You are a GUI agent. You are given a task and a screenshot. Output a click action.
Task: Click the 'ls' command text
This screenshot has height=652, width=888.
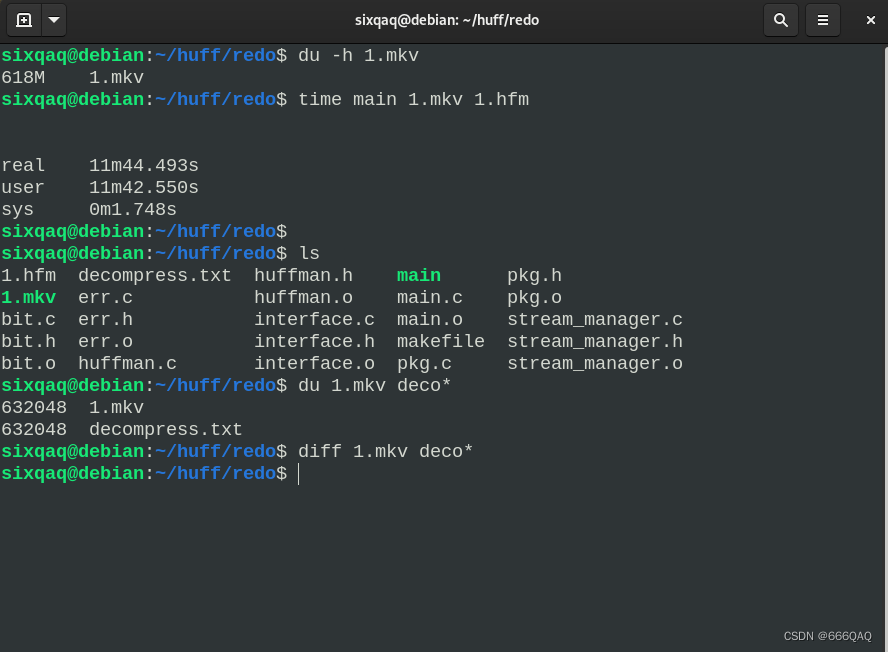click(x=309, y=253)
